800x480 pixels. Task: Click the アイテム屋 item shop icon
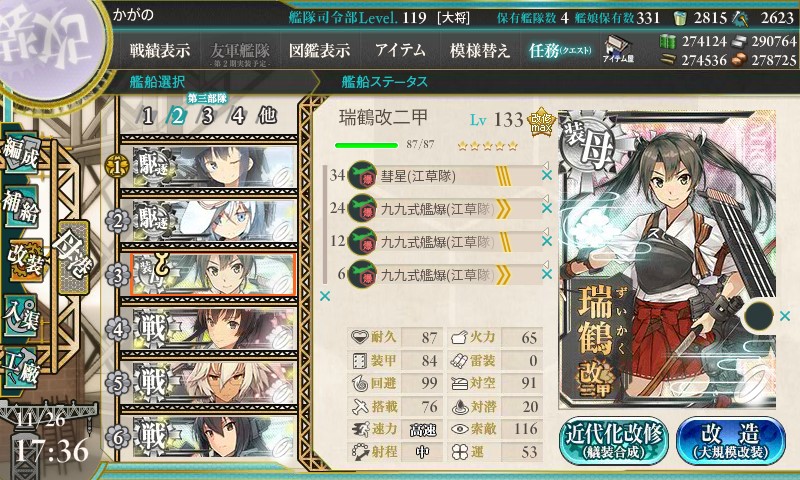[618, 50]
